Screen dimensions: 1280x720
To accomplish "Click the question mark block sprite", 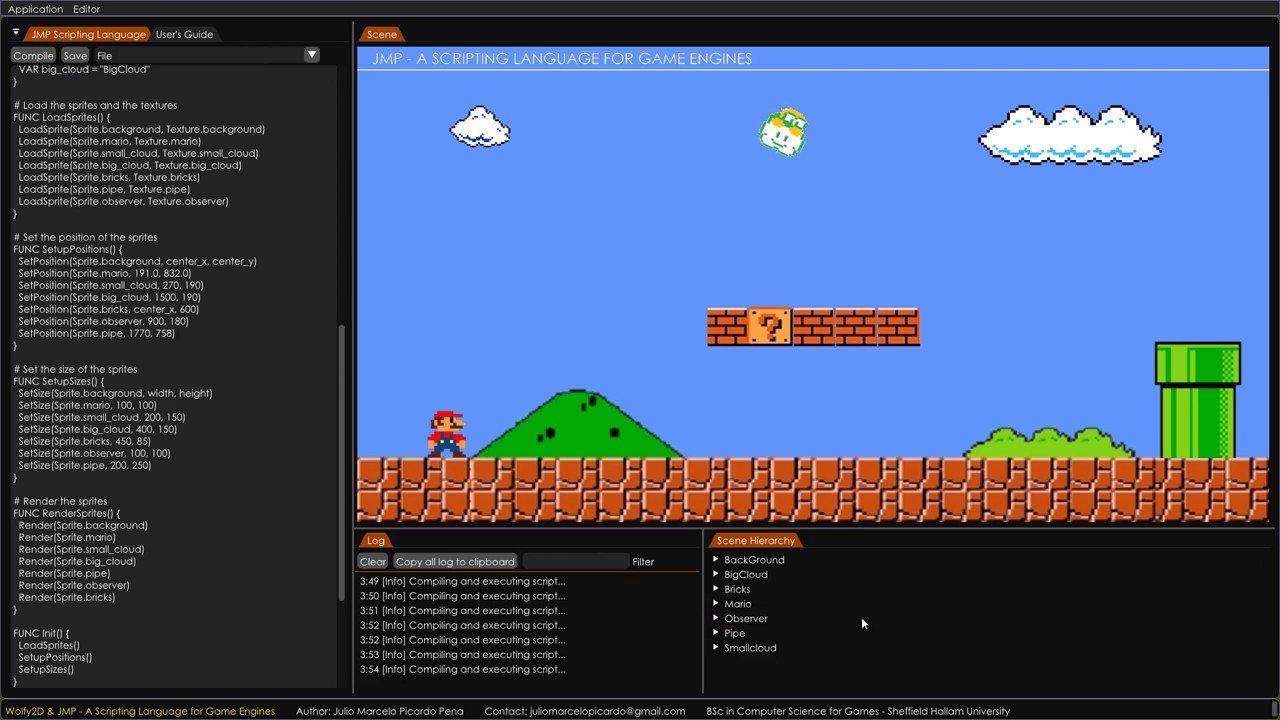I will pyautogui.click(x=770, y=327).
